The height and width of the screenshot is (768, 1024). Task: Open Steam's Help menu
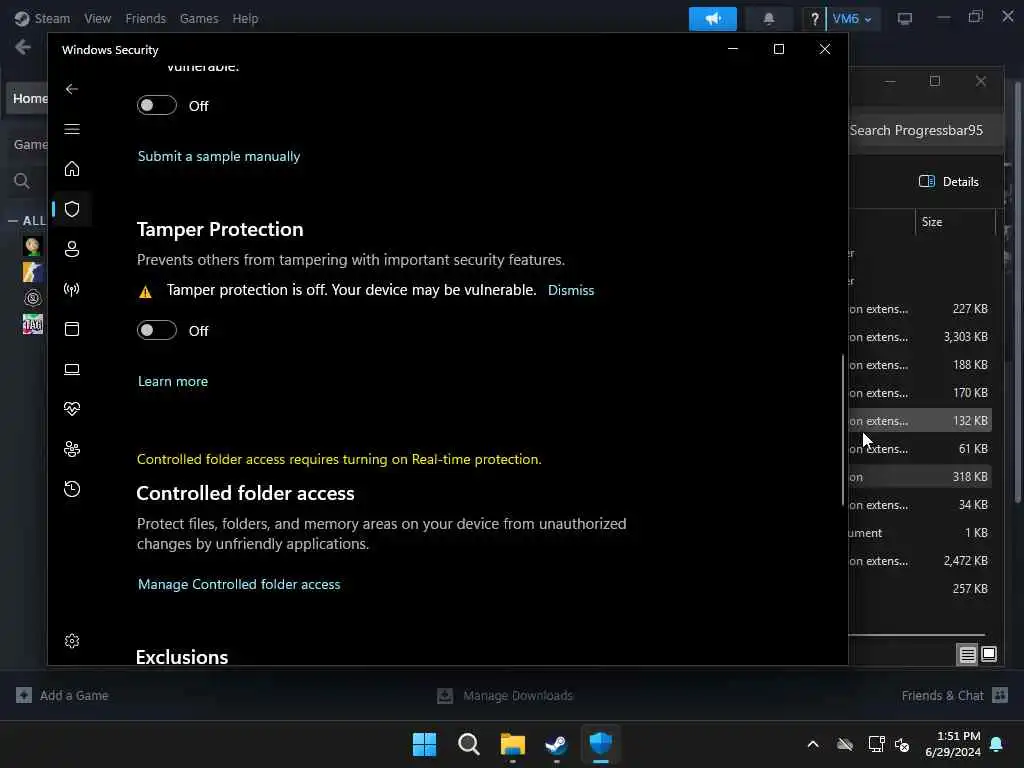(x=246, y=18)
